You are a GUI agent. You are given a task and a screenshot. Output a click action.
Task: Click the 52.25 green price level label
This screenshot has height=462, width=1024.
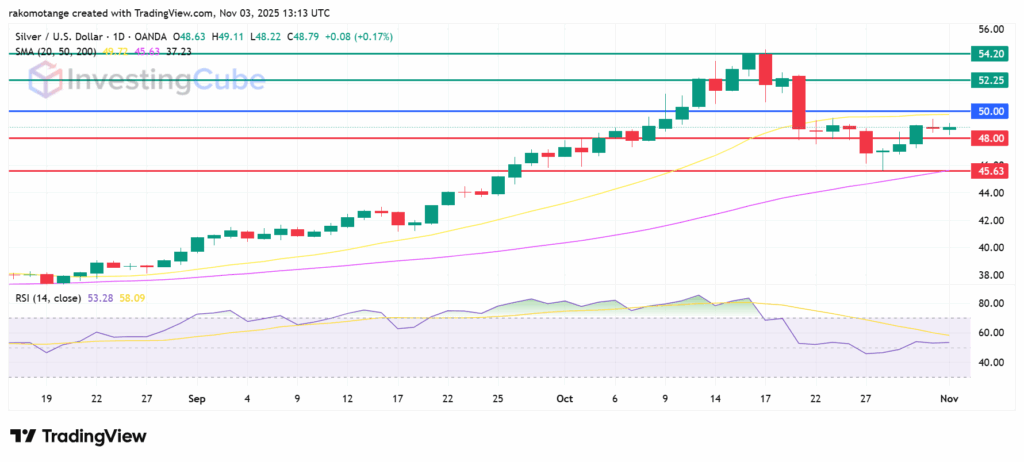(990, 80)
